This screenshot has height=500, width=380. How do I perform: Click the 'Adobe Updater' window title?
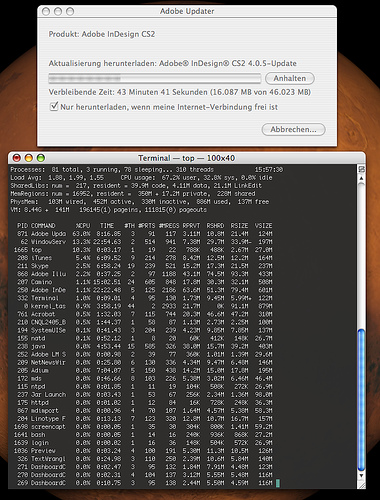[x=187, y=11]
